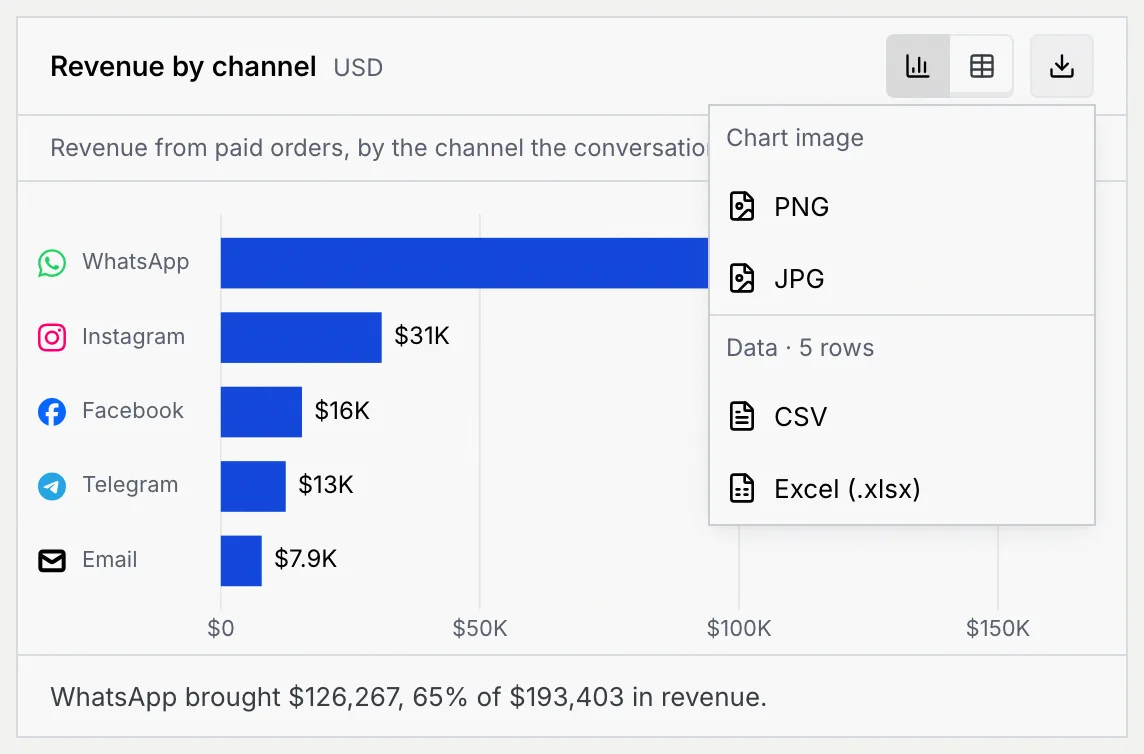Click the CSV document icon
Screen dimensions: 1144x754
[x=742, y=417]
